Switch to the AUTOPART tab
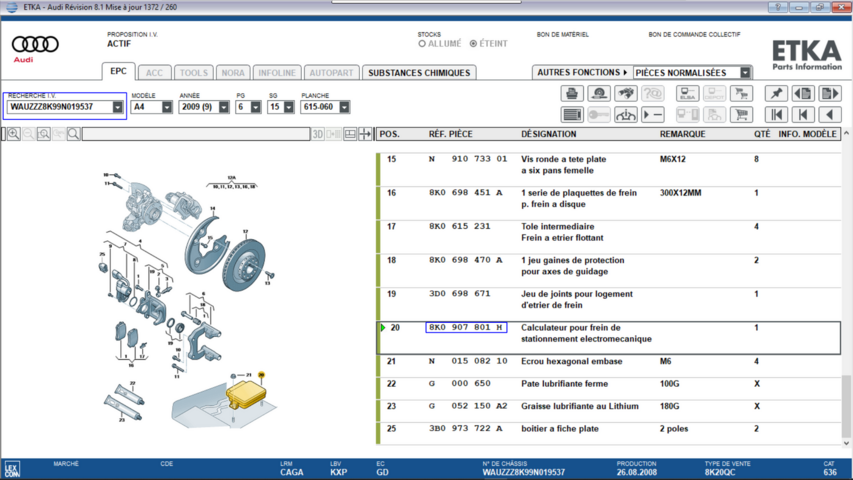 331,73
